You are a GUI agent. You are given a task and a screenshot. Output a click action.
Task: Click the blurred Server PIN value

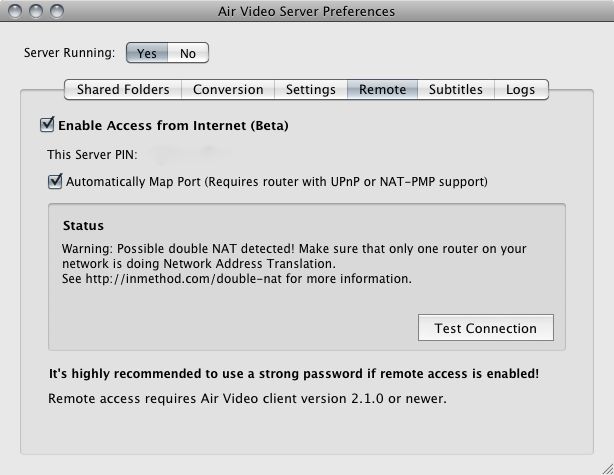coord(192,154)
